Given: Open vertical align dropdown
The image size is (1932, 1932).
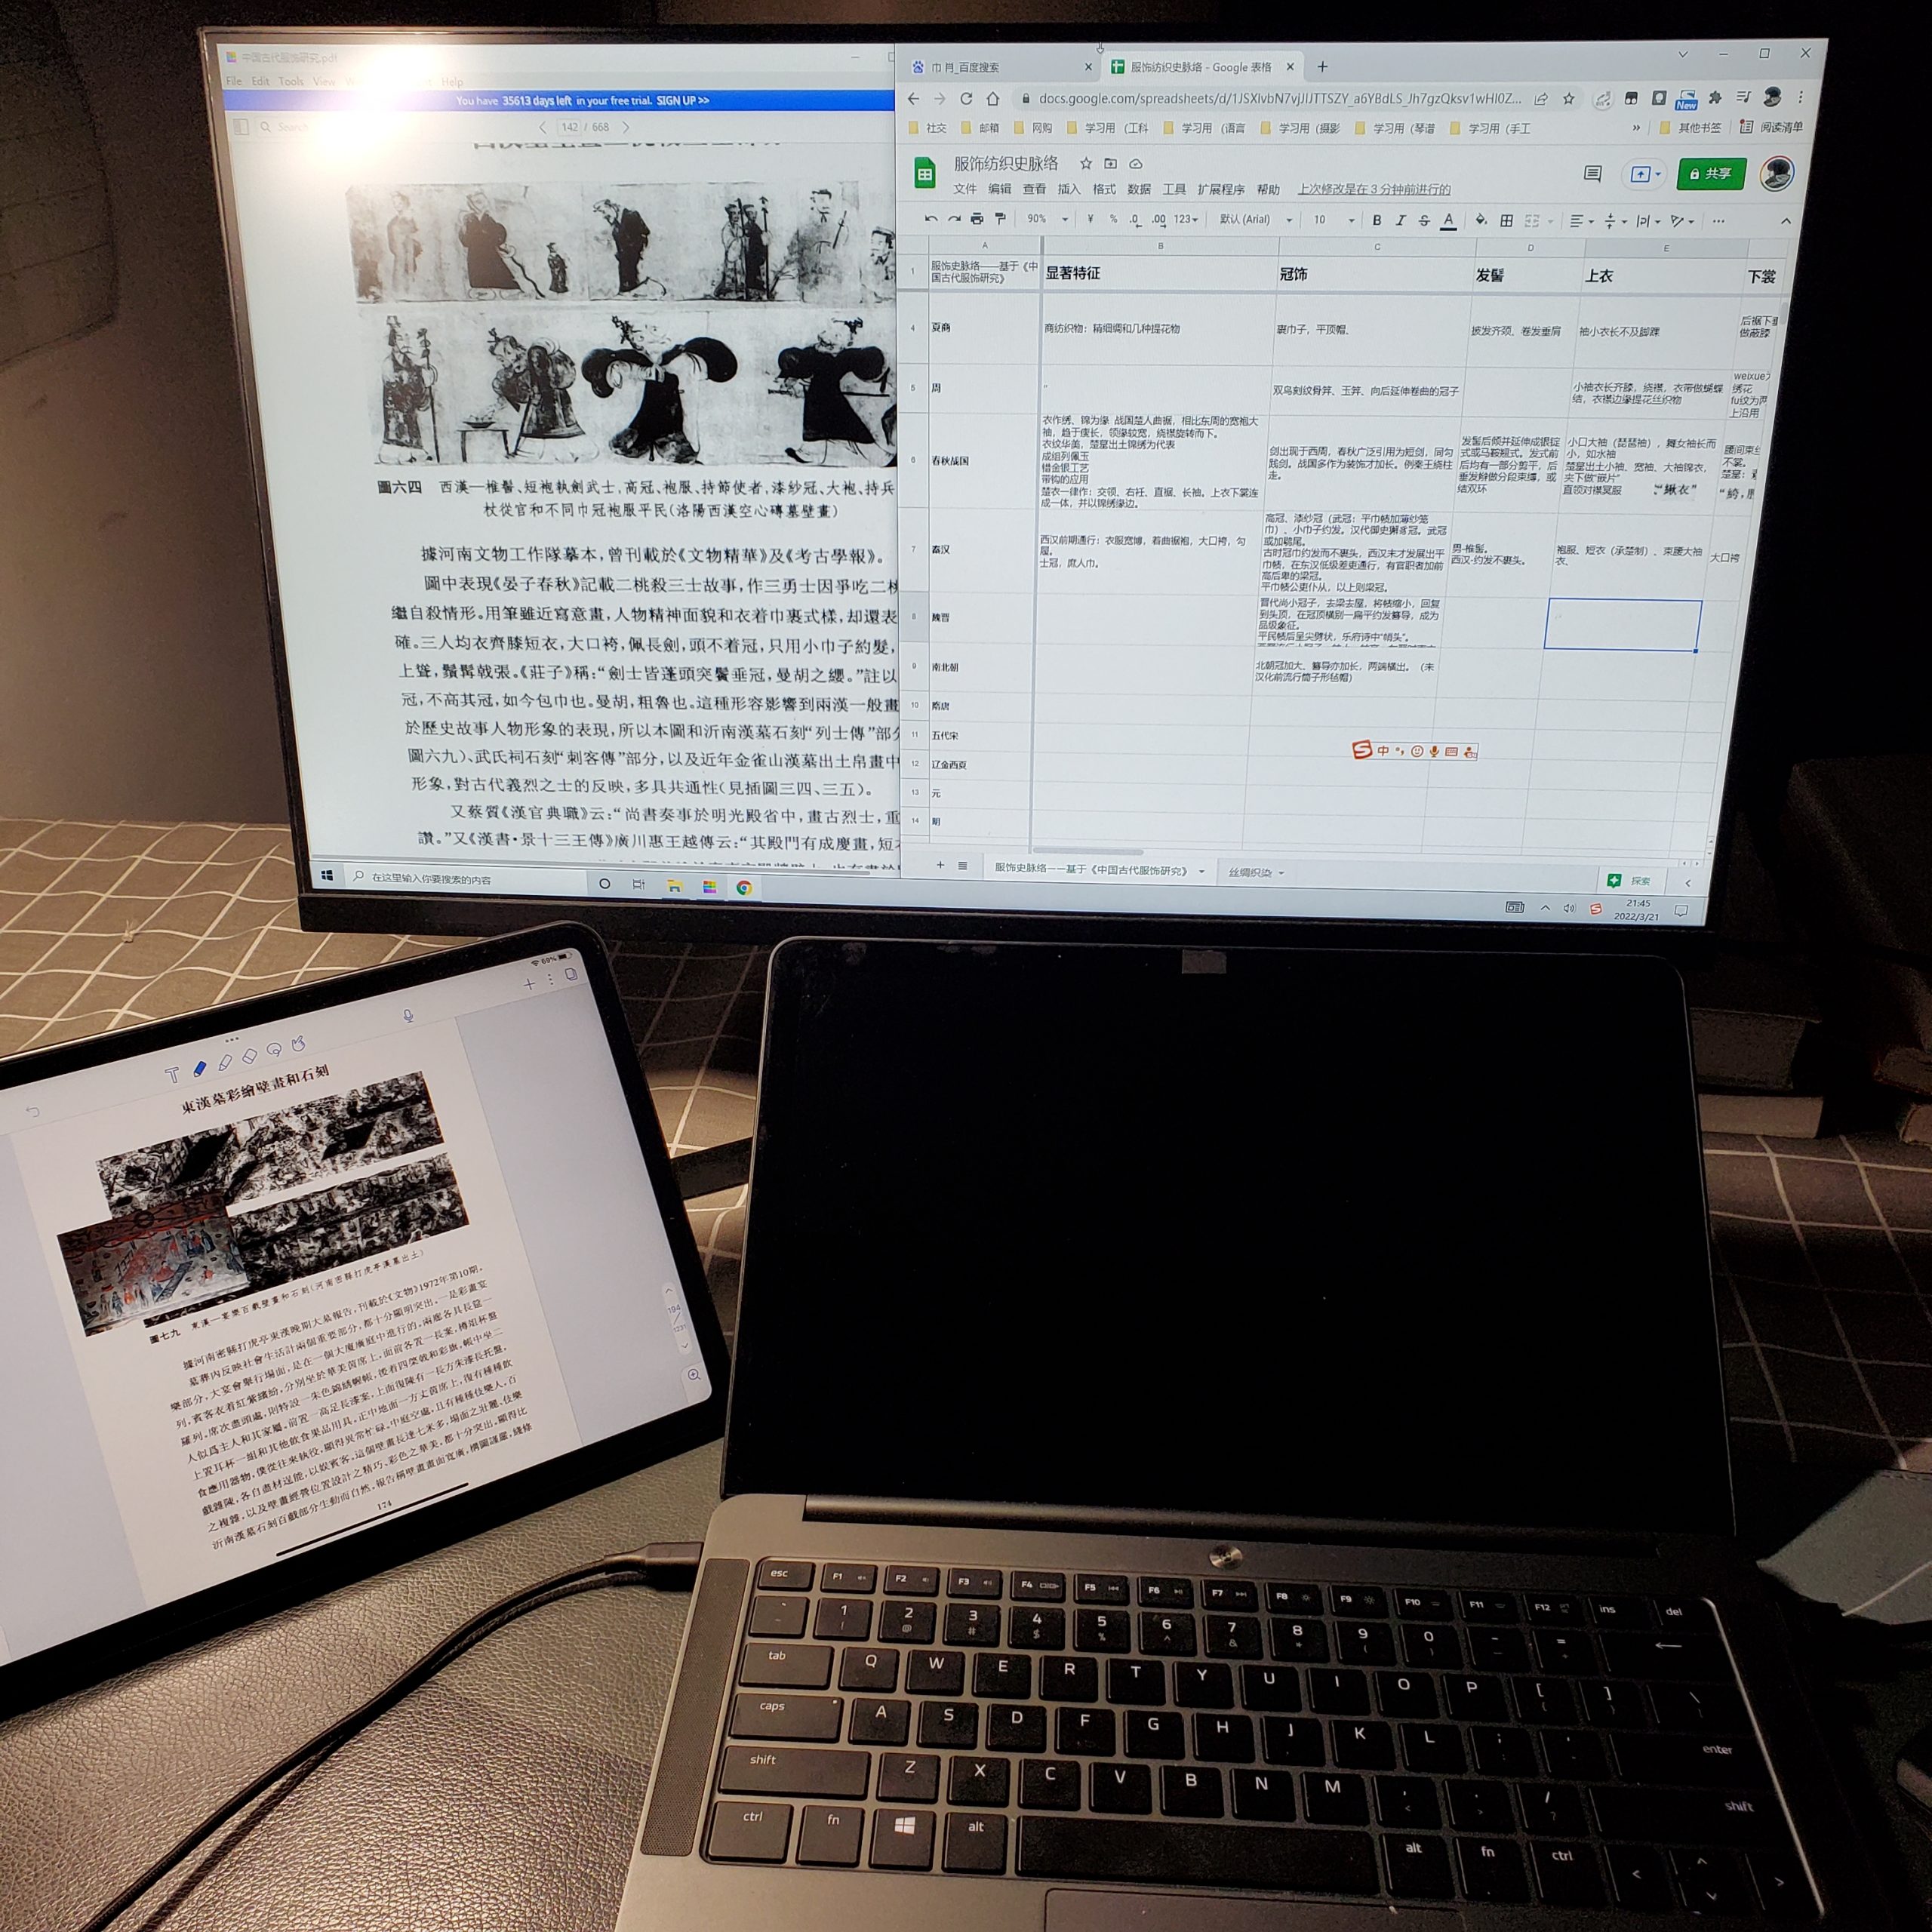Looking at the screenshot, I should (1615, 221).
